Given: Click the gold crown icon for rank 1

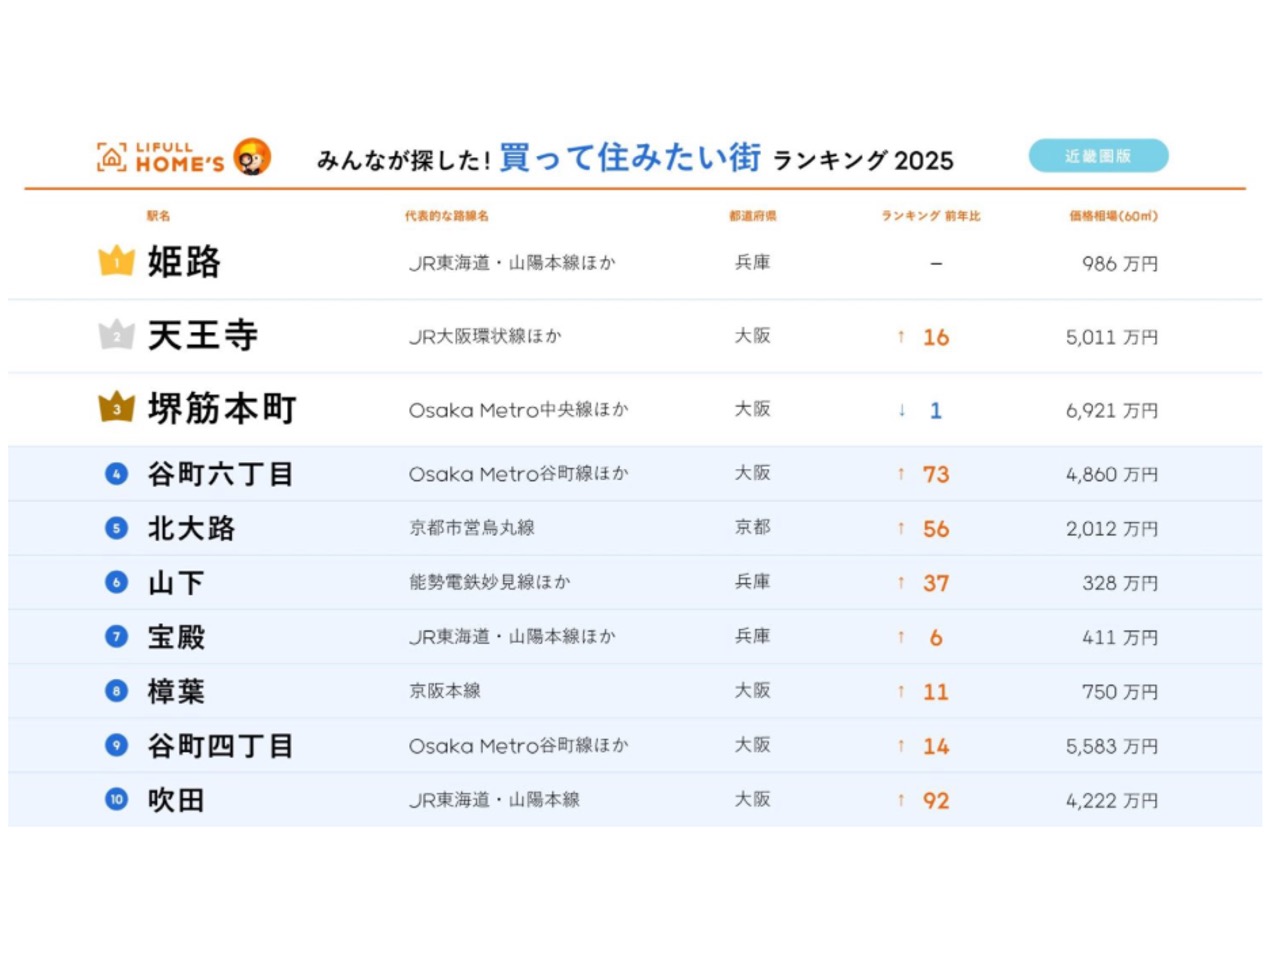Looking at the screenshot, I should coord(117,261).
